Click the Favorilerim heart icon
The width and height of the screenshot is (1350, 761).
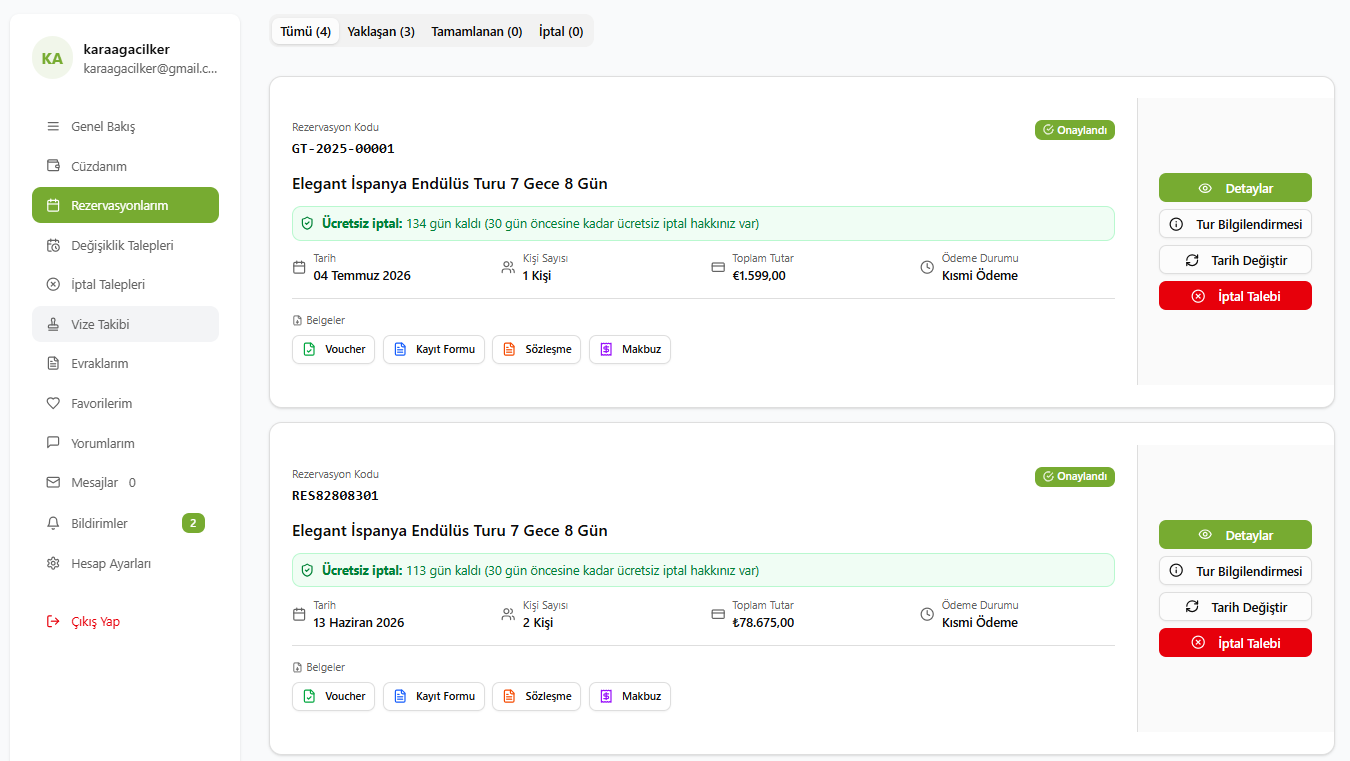pos(53,403)
